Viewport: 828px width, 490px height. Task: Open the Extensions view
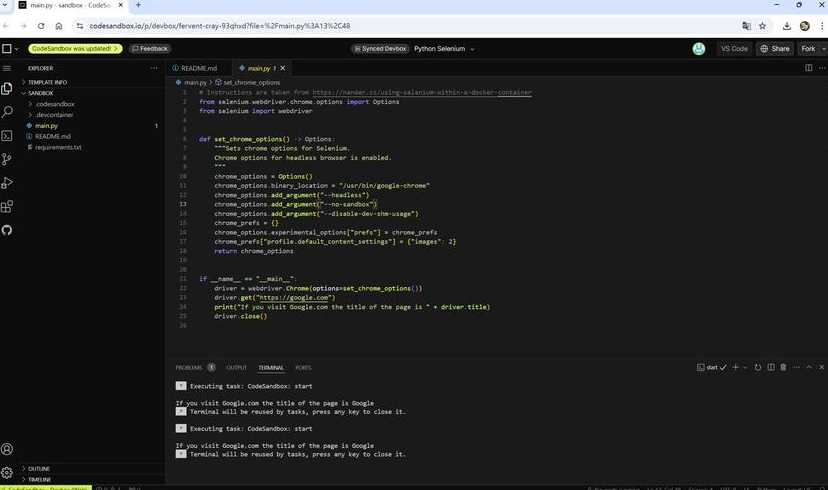7,206
